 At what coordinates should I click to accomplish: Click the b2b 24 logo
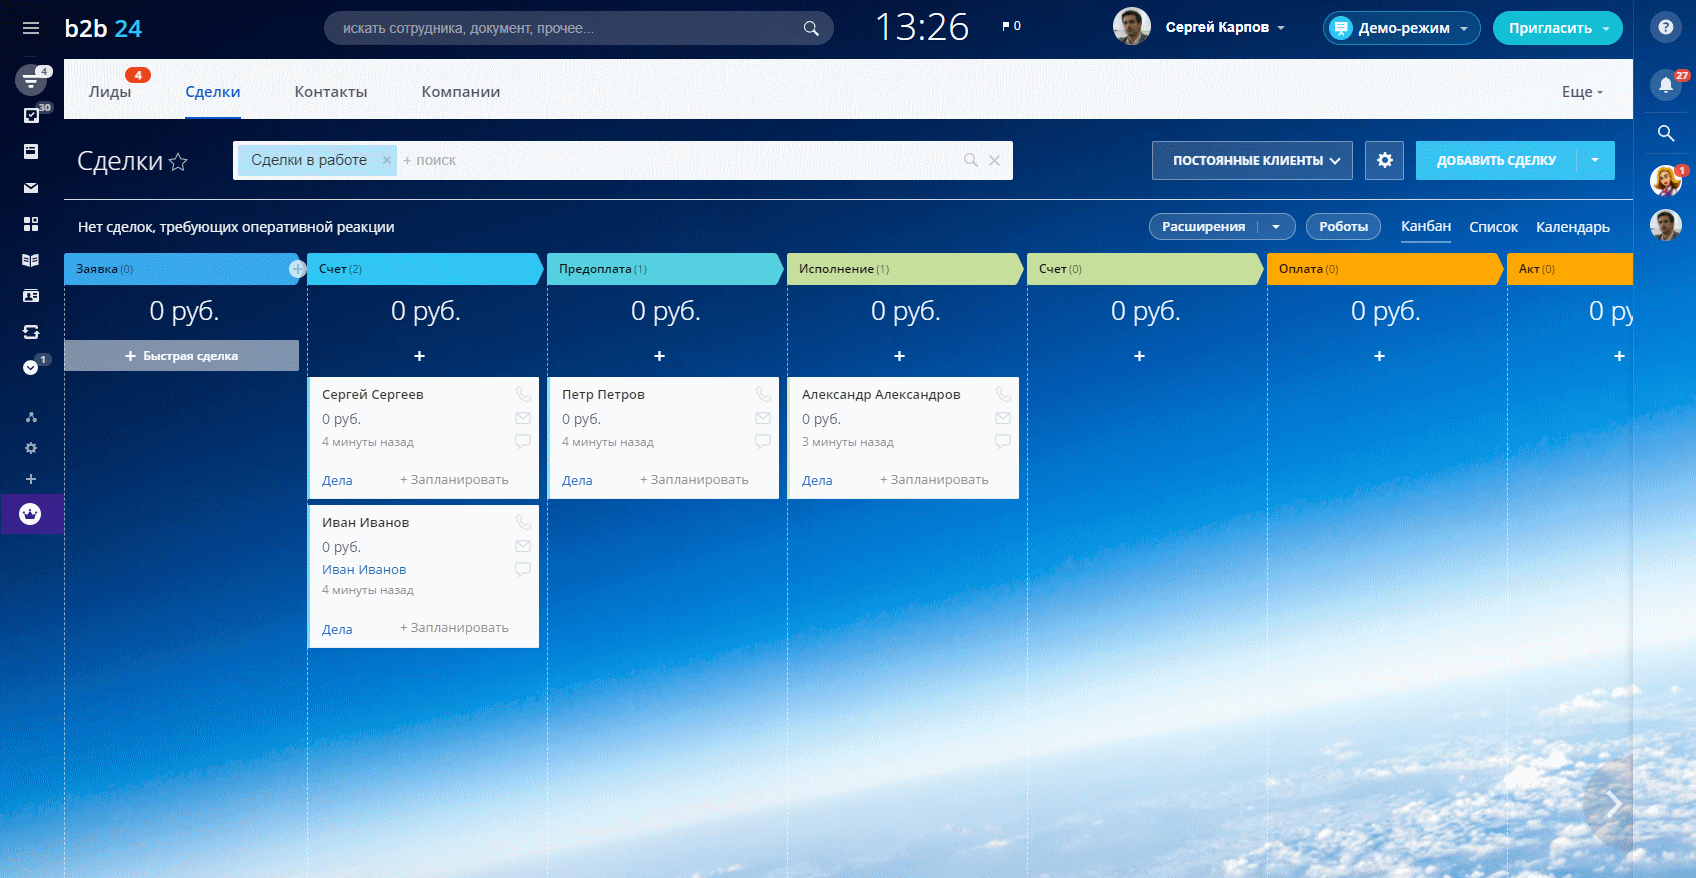pos(103,28)
